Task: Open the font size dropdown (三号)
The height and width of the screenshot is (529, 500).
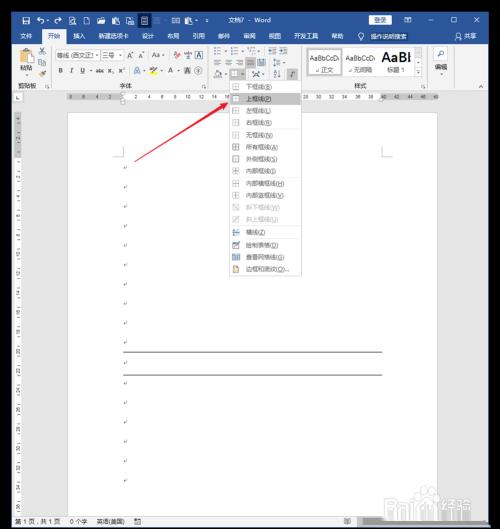Action: point(112,55)
